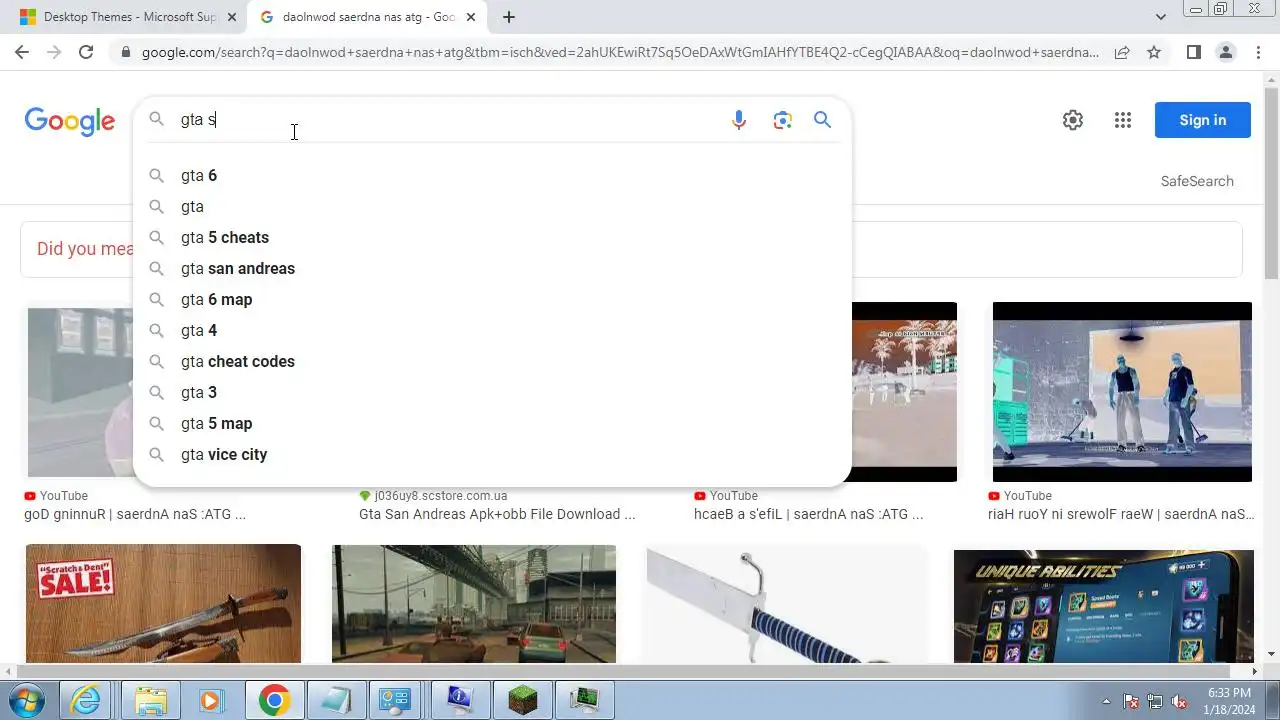Click the URL address bar
The height and width of the screenshot is (720, 1280).
pos(620,52)
